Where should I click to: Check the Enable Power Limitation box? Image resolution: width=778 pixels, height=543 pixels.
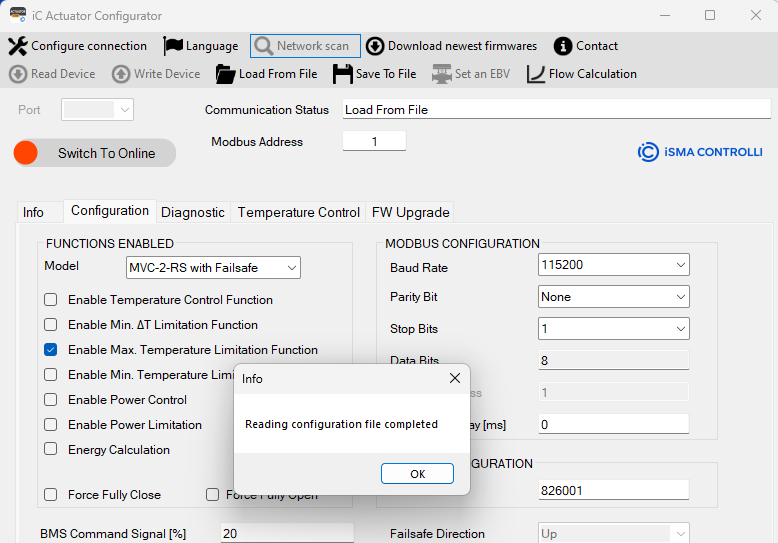51,424
